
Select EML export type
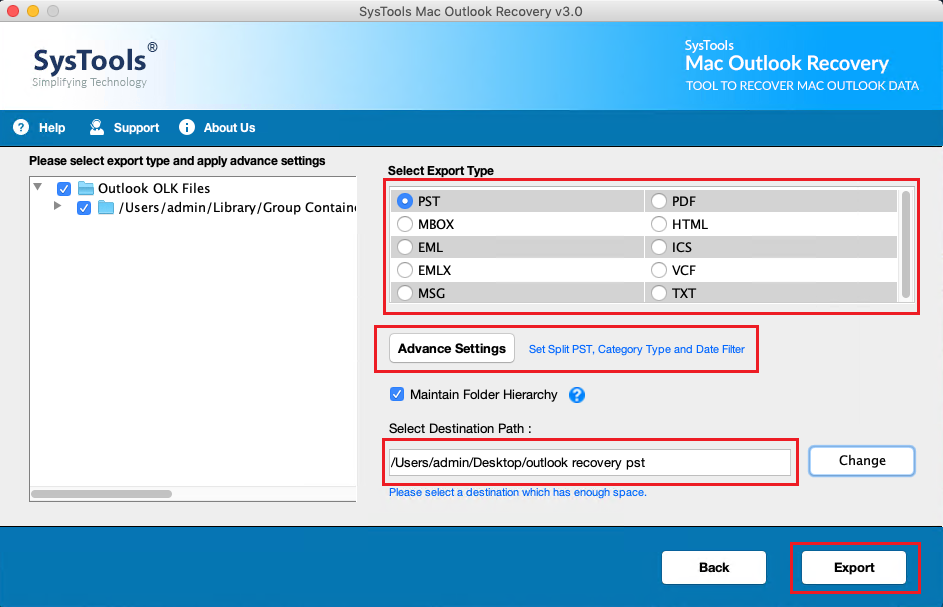(x=405, y=247)
